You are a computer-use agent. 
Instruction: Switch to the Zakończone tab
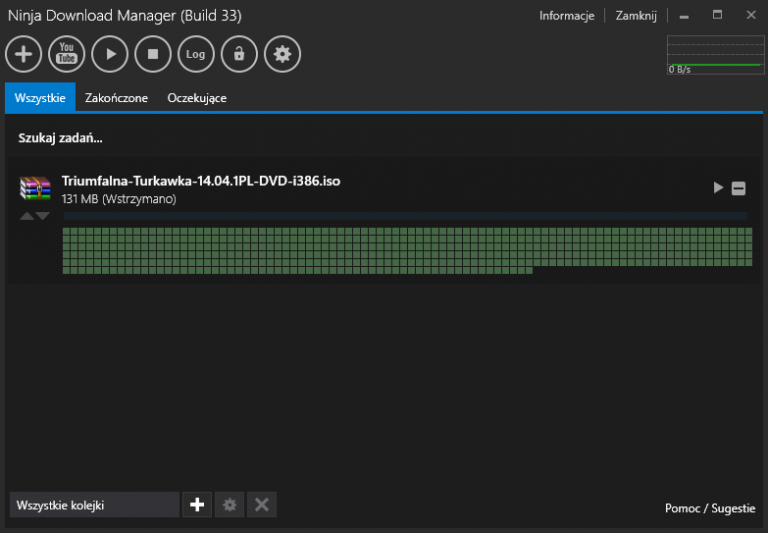tap(117, 98)
